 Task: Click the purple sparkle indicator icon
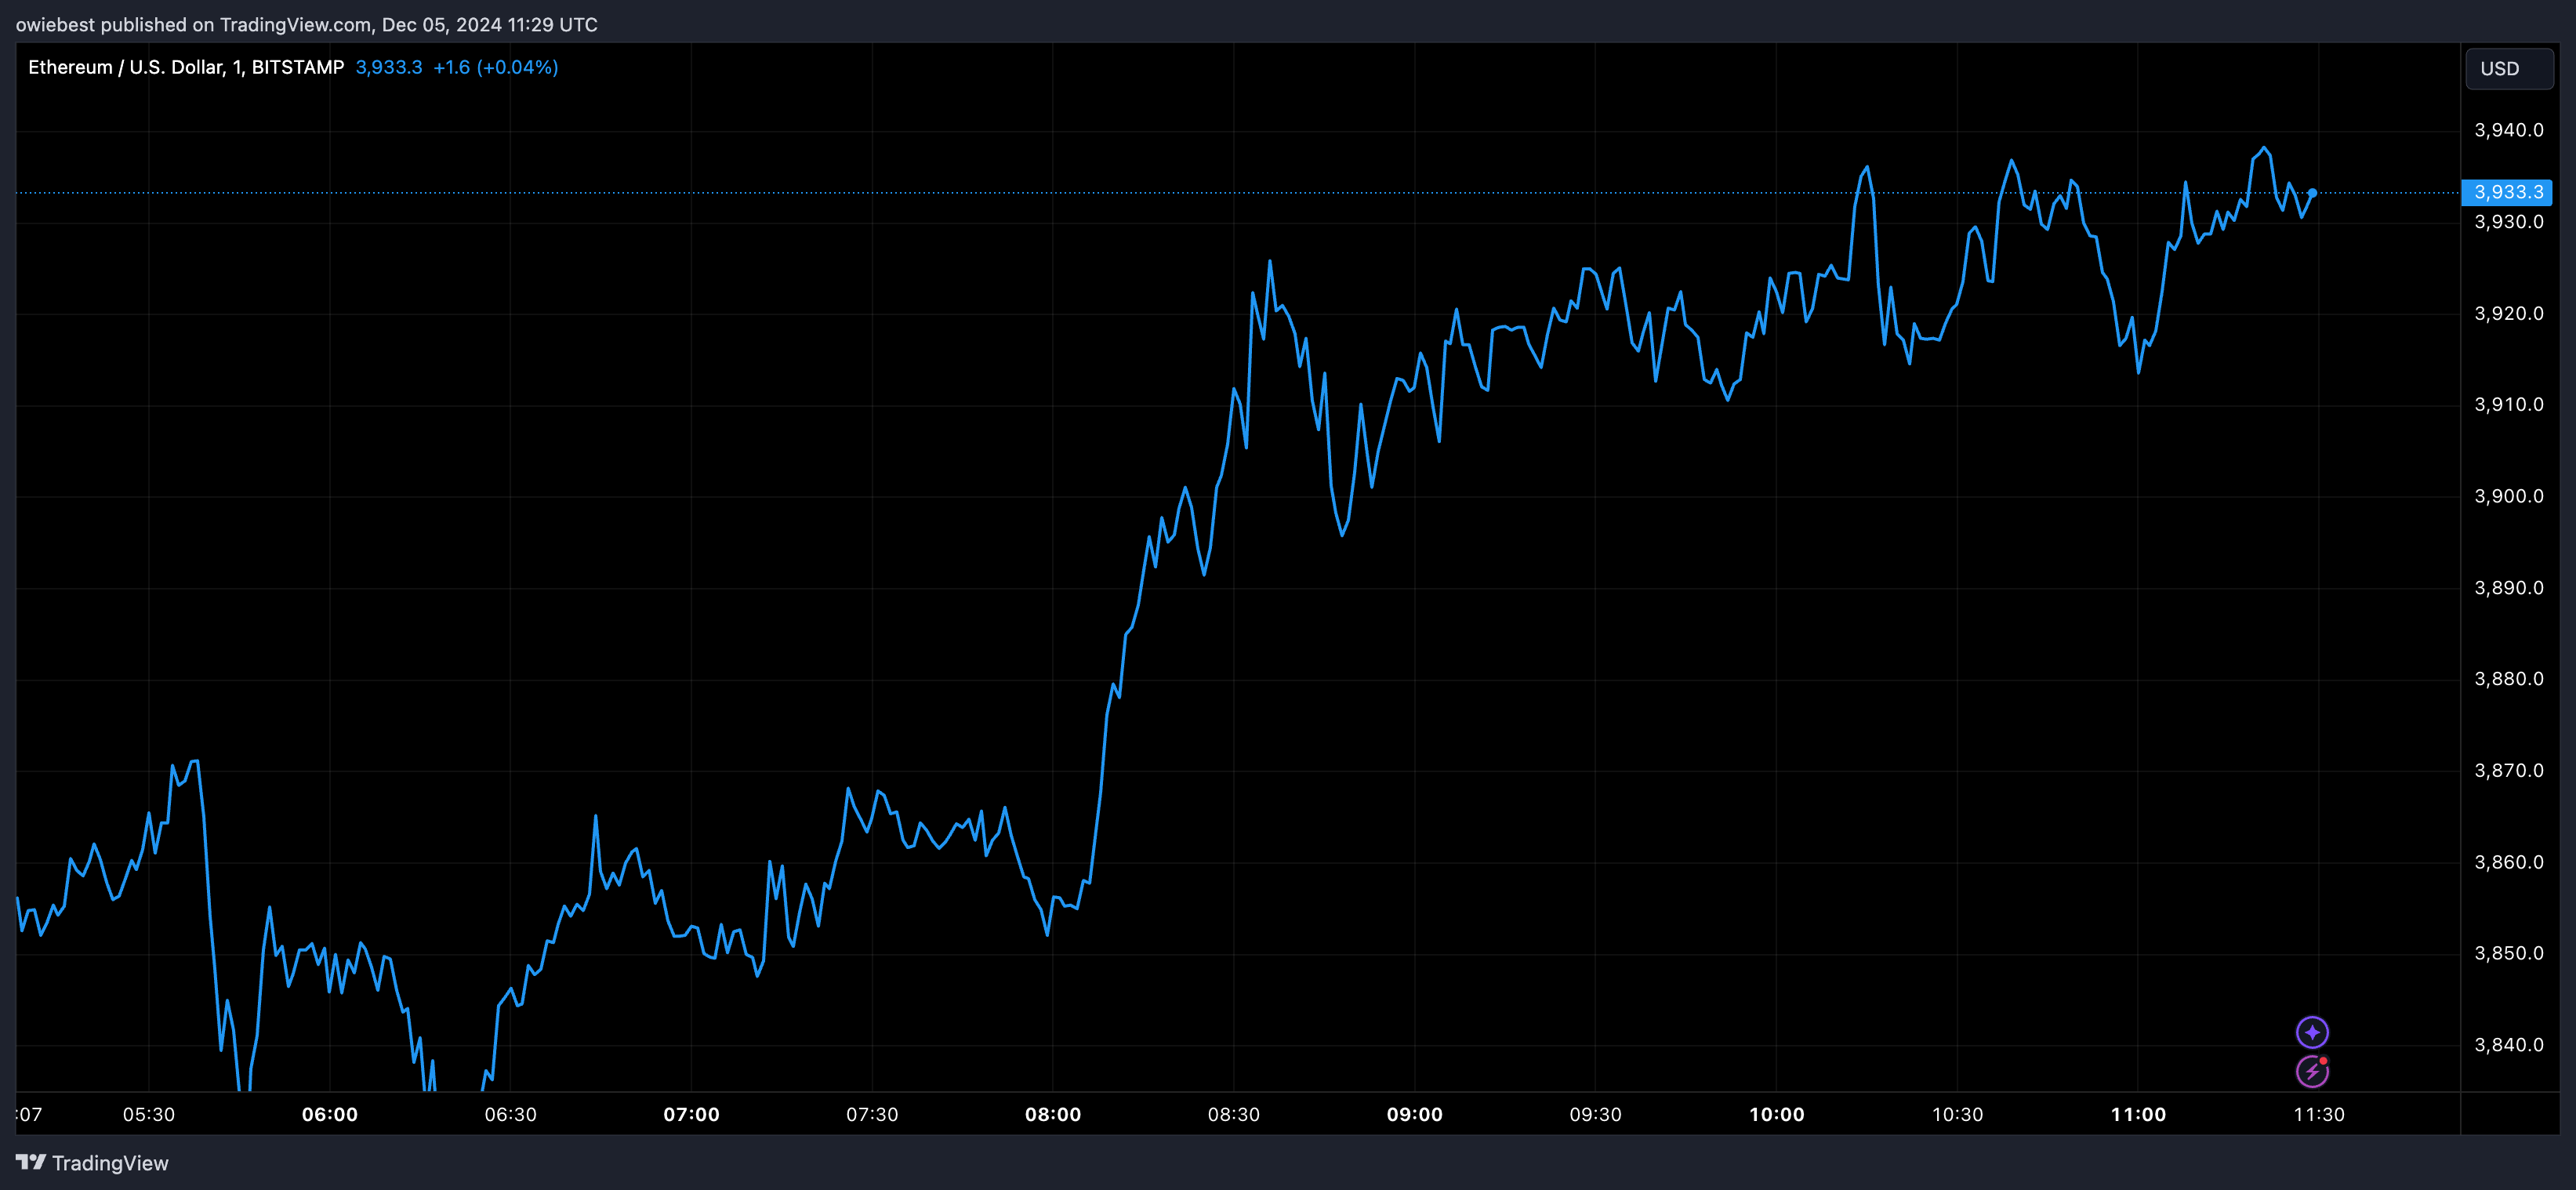[2312, 1032]
